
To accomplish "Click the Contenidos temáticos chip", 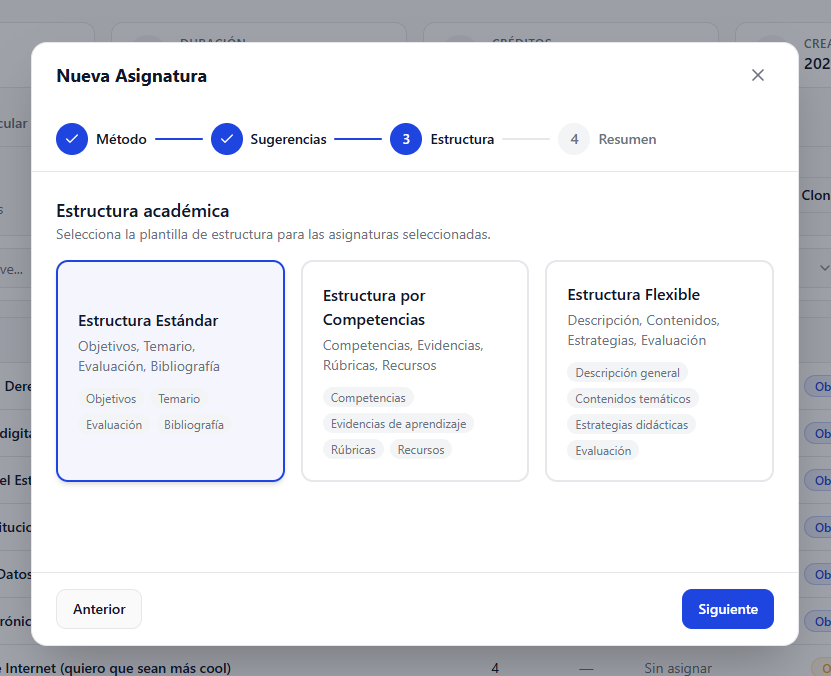I will tap(632, 399).
